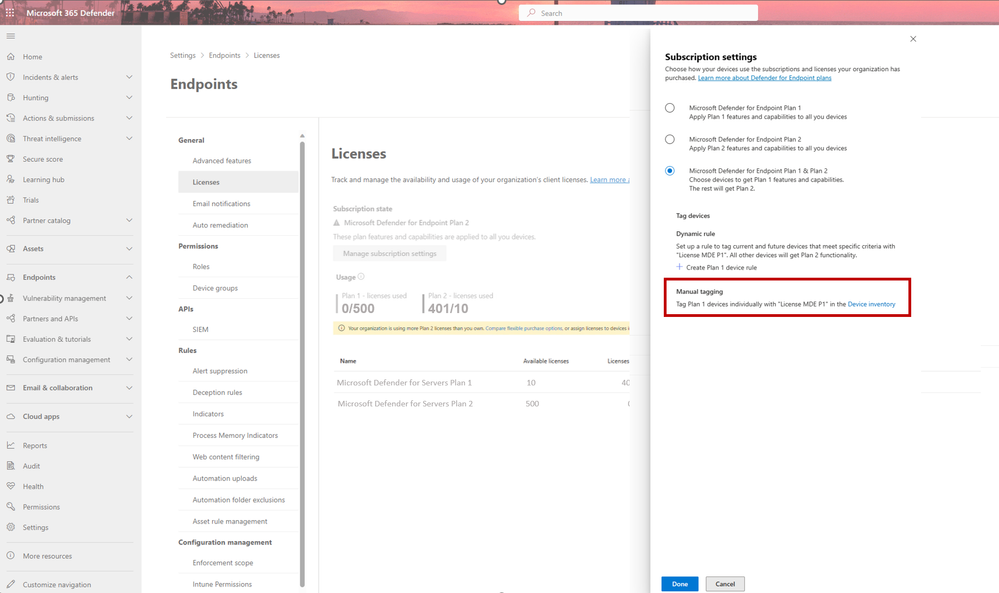
Task: Select Licenses in settings list
Action: click(238, 182)
